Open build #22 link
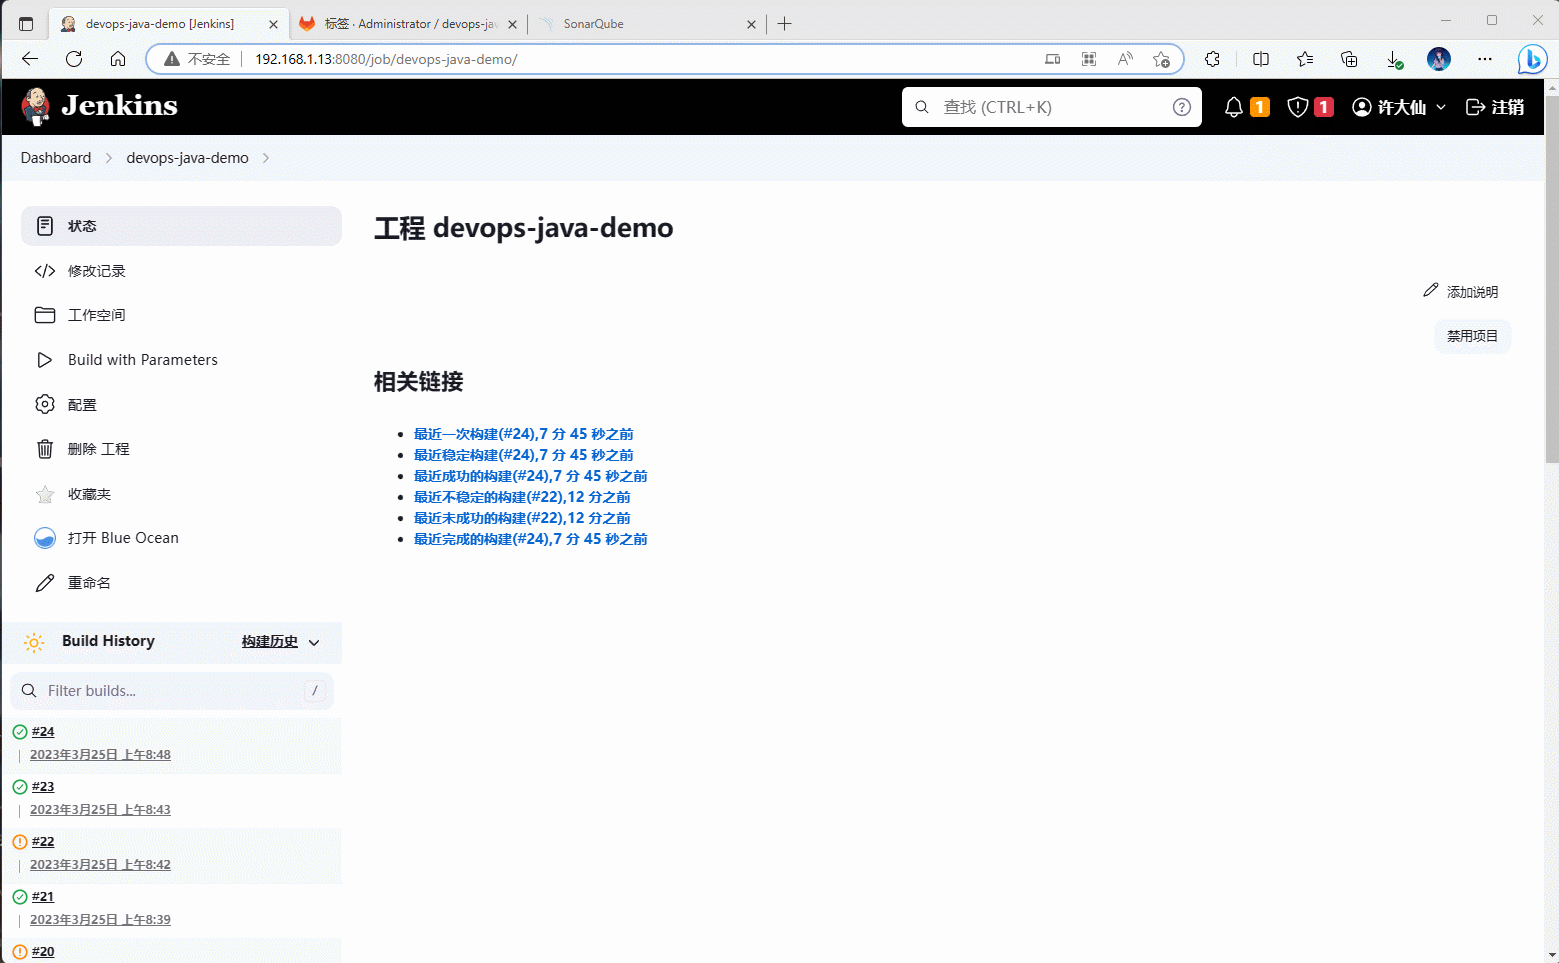Screen dimensions: 1559x963 pos(43,842)
